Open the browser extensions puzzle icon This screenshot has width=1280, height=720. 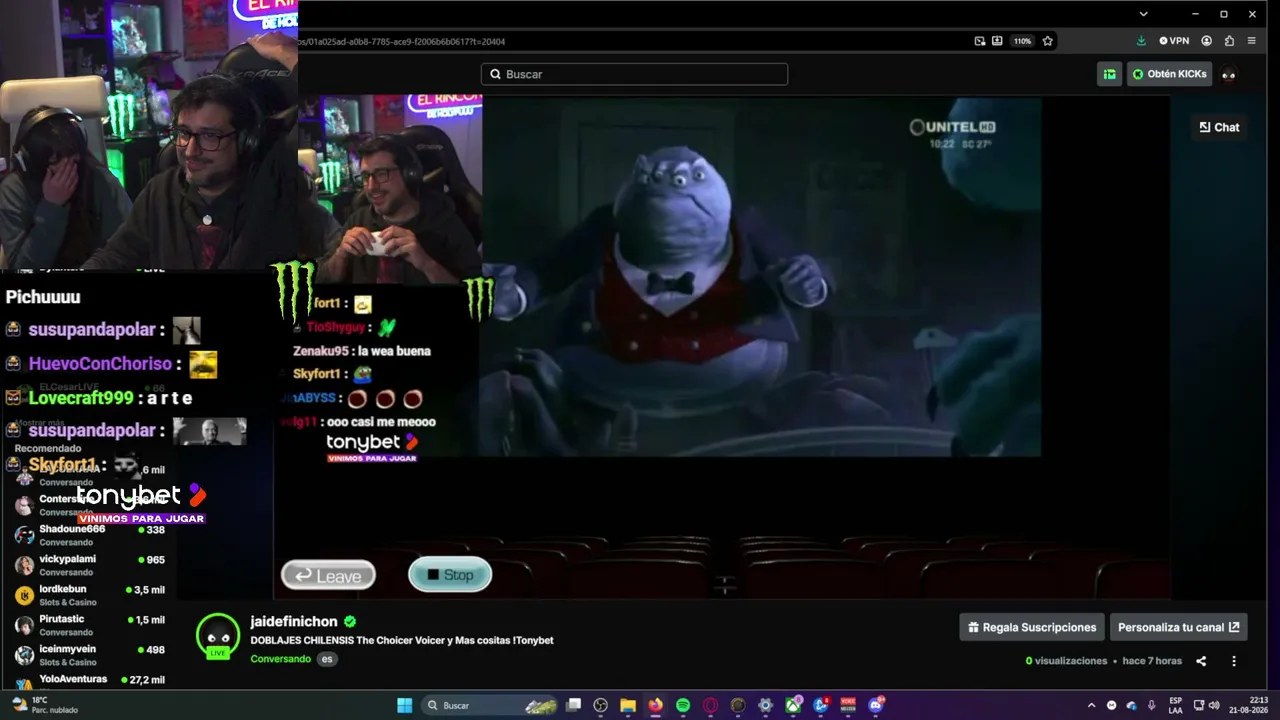click(x=1229, y=41)
